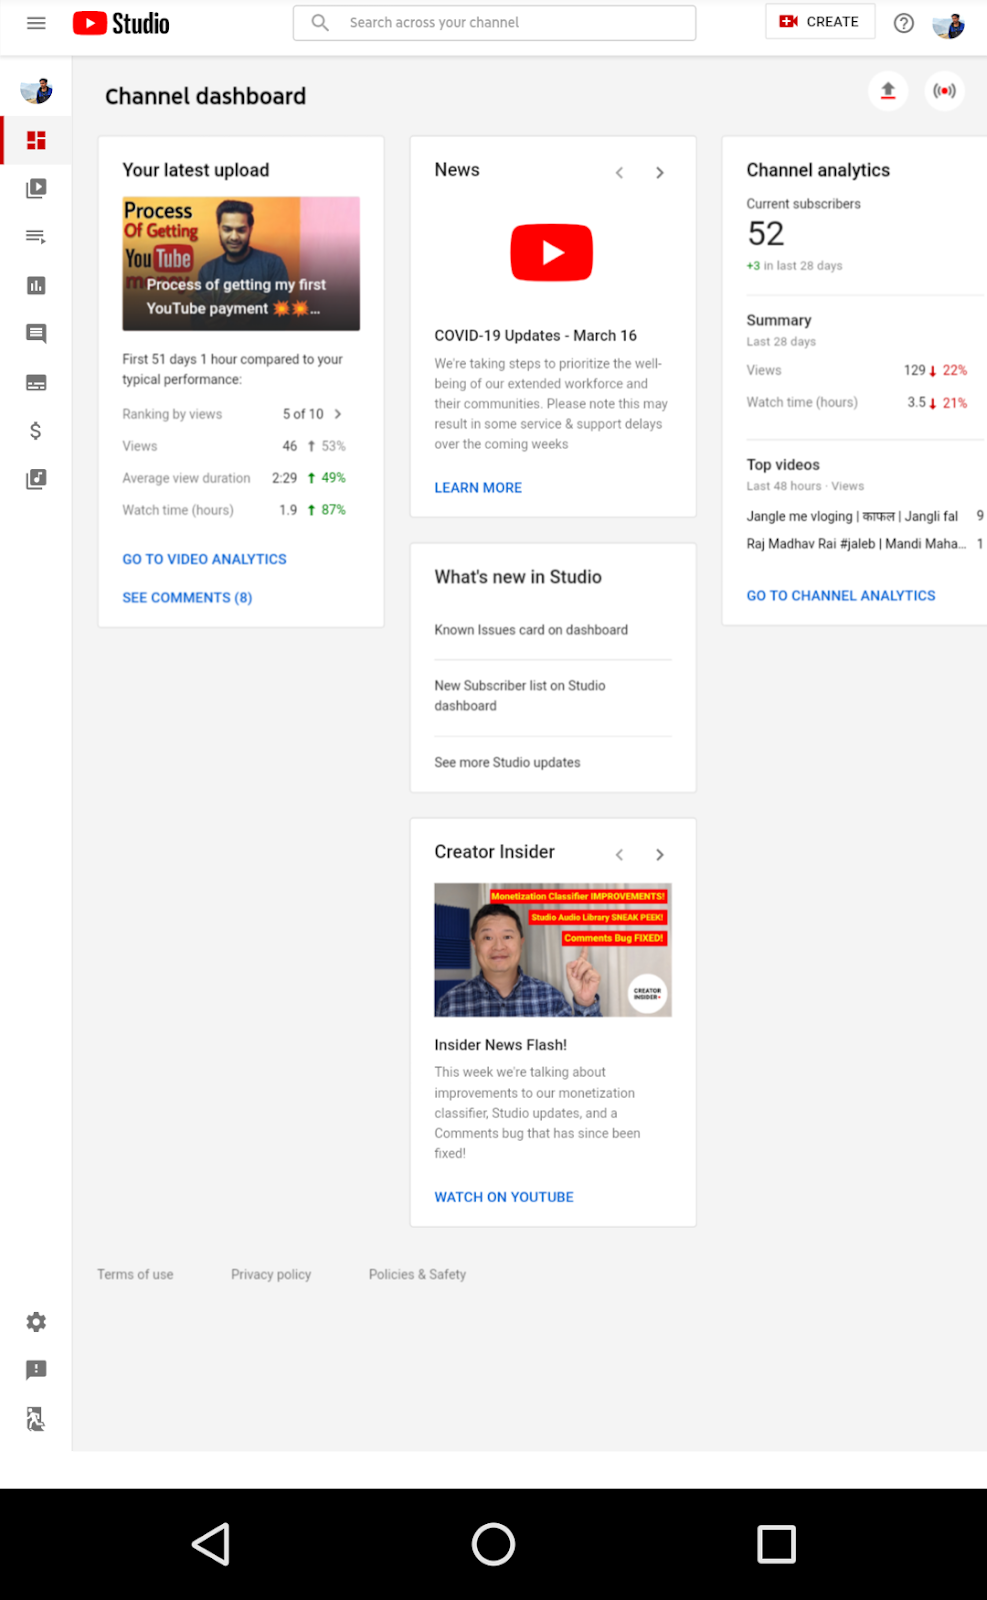Show previous Creator Insider card
Viewport: 987px width, 1600px height.
point(620,855)
